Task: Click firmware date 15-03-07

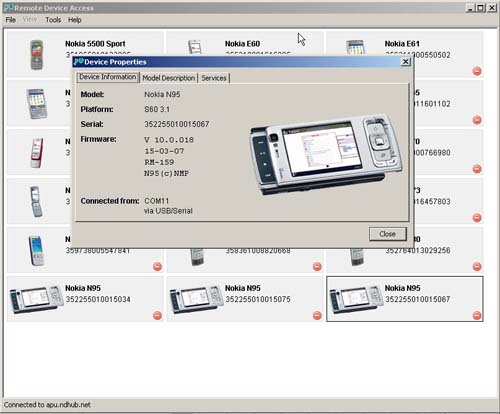Action: [164, 151]
